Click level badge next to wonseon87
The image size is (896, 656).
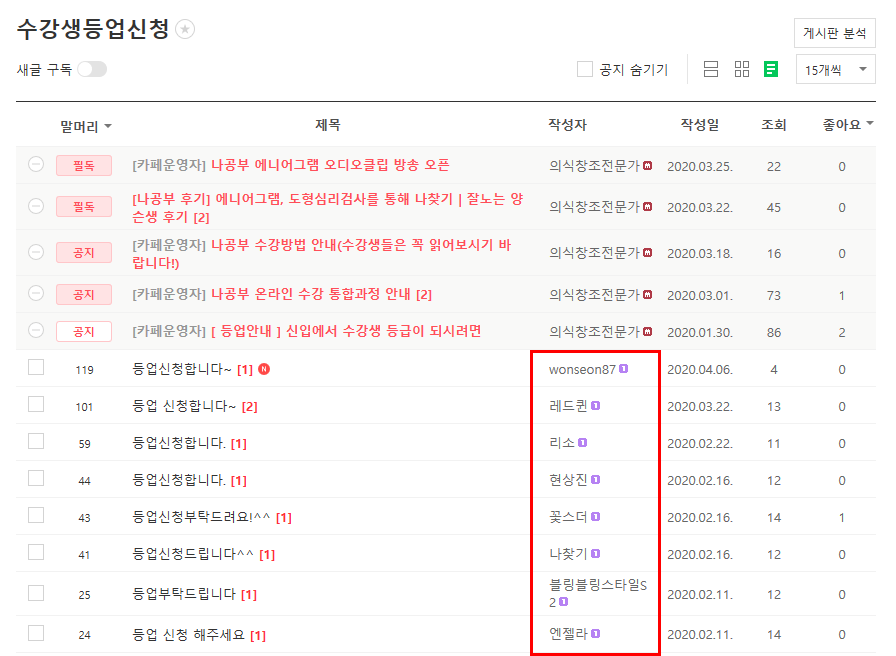[624, 369]
